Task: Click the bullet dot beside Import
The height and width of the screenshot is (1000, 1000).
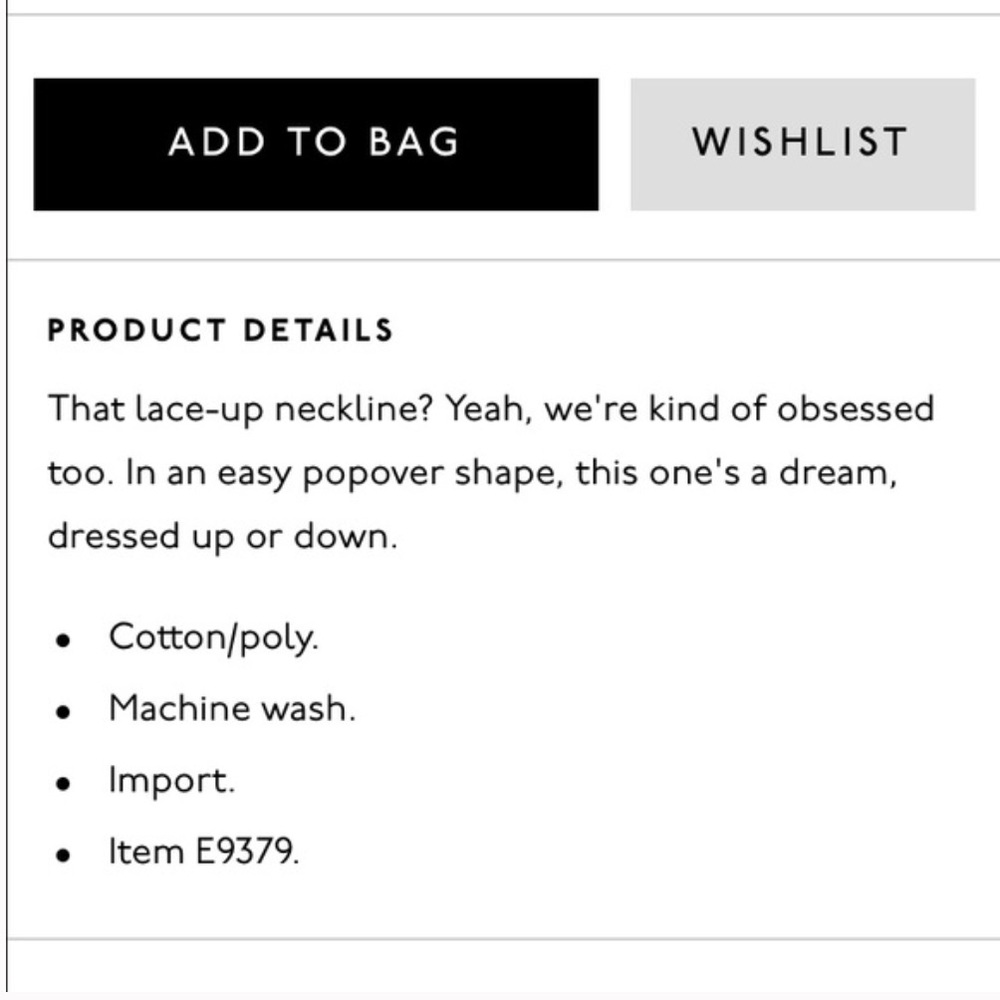Action: click(62, 783)
